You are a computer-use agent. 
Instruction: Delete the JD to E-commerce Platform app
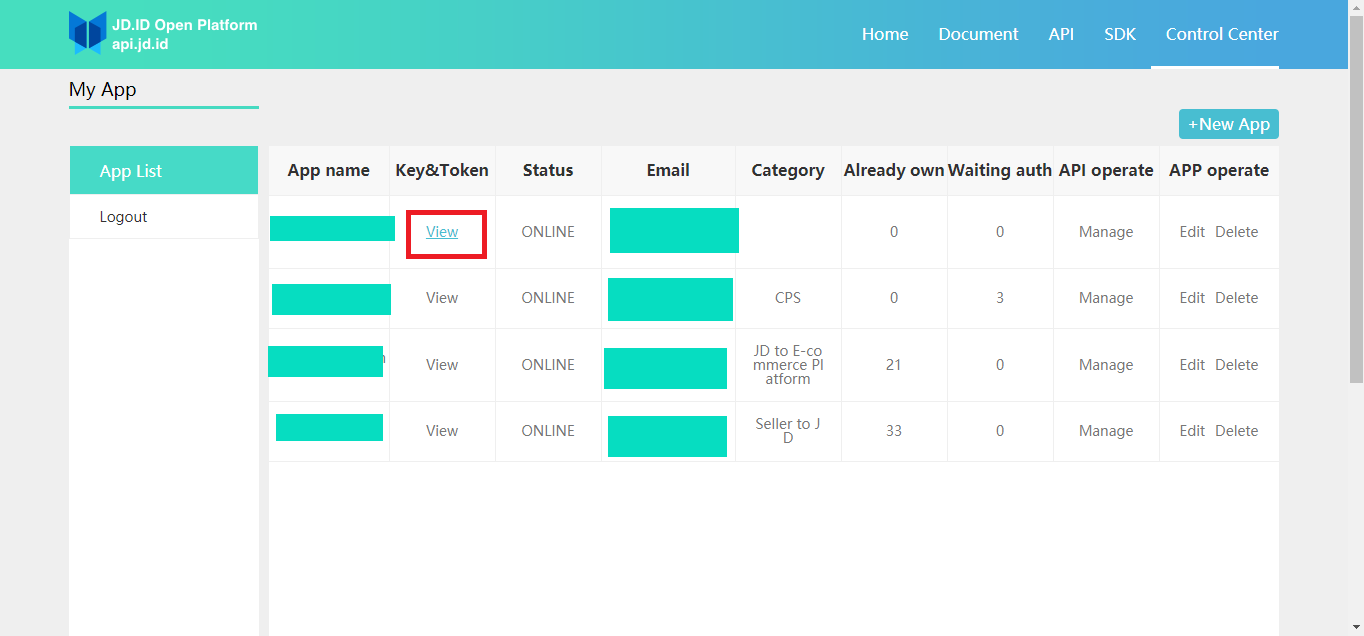[1237, 365]
